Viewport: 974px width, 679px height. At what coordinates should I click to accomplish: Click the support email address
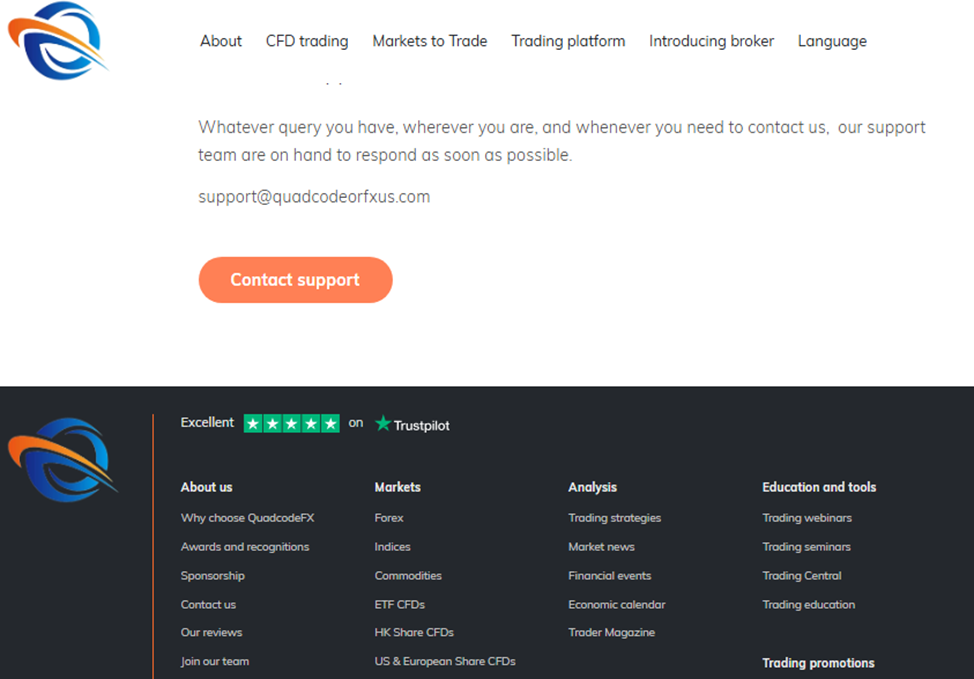[314, 197]
